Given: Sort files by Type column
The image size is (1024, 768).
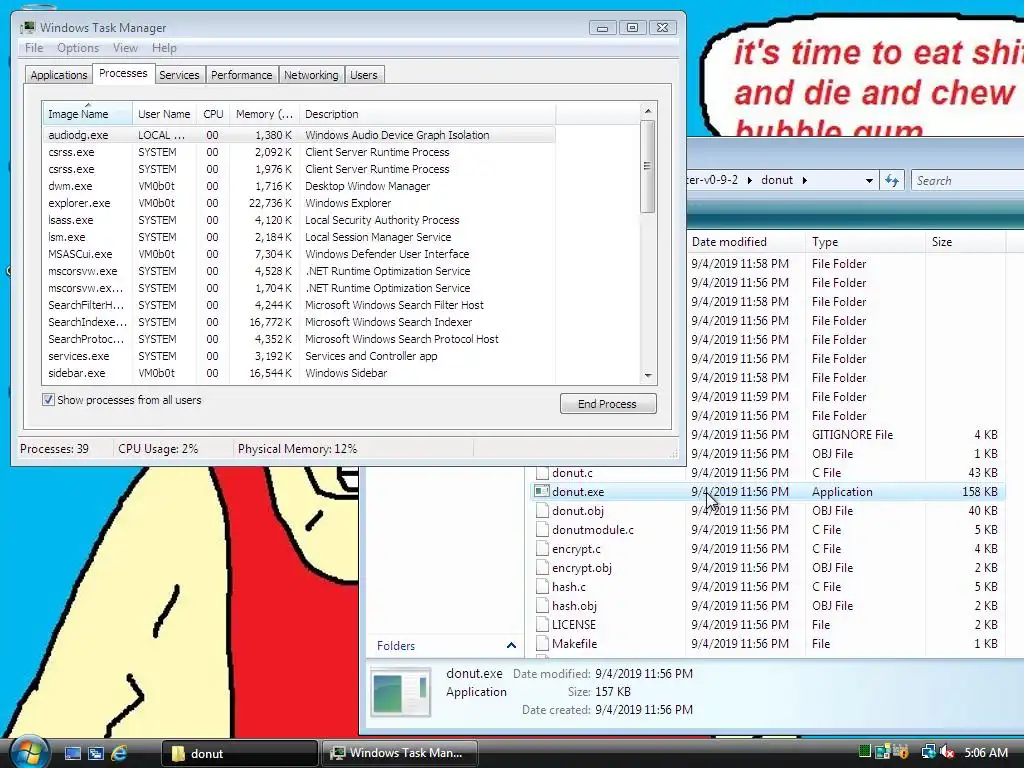Looking at the screenshot, I should click(865, 242).
